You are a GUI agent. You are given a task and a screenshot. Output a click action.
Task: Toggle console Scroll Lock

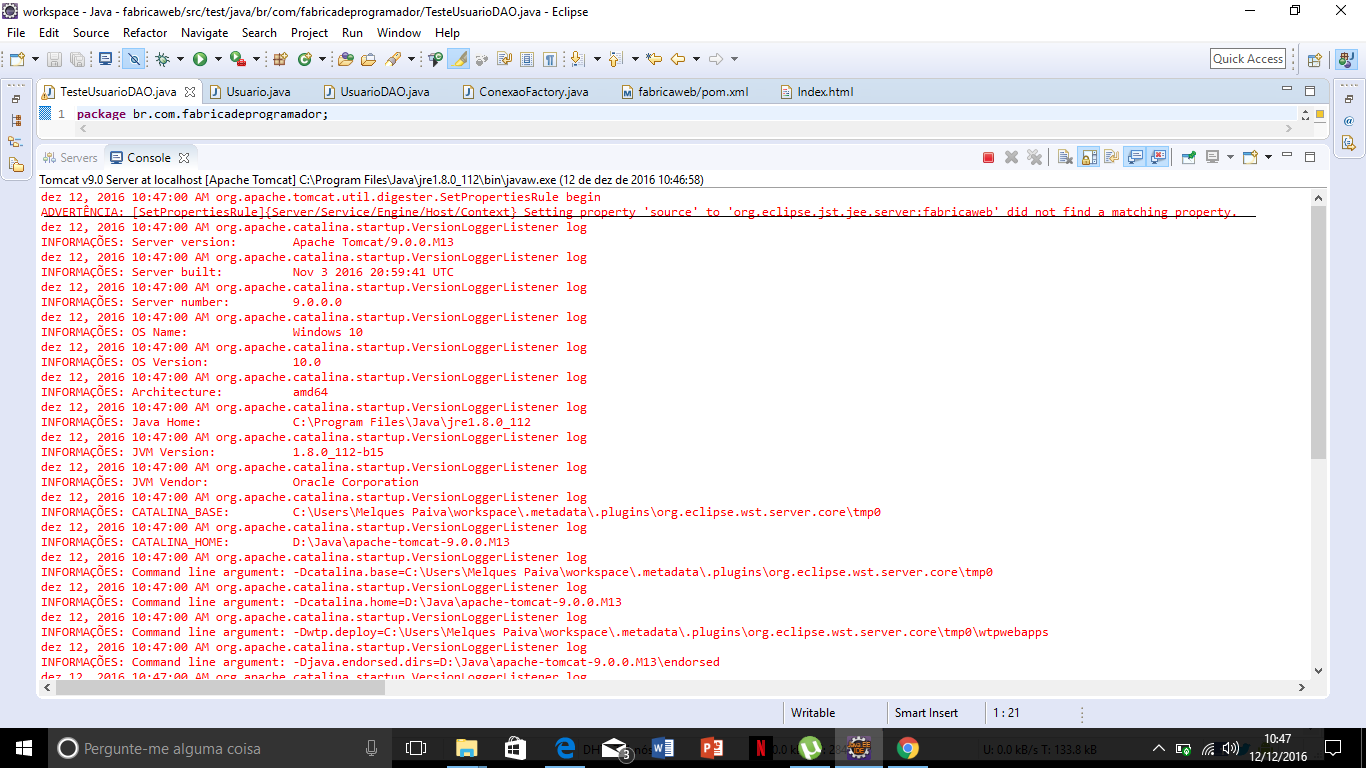tap(1088, 157)
